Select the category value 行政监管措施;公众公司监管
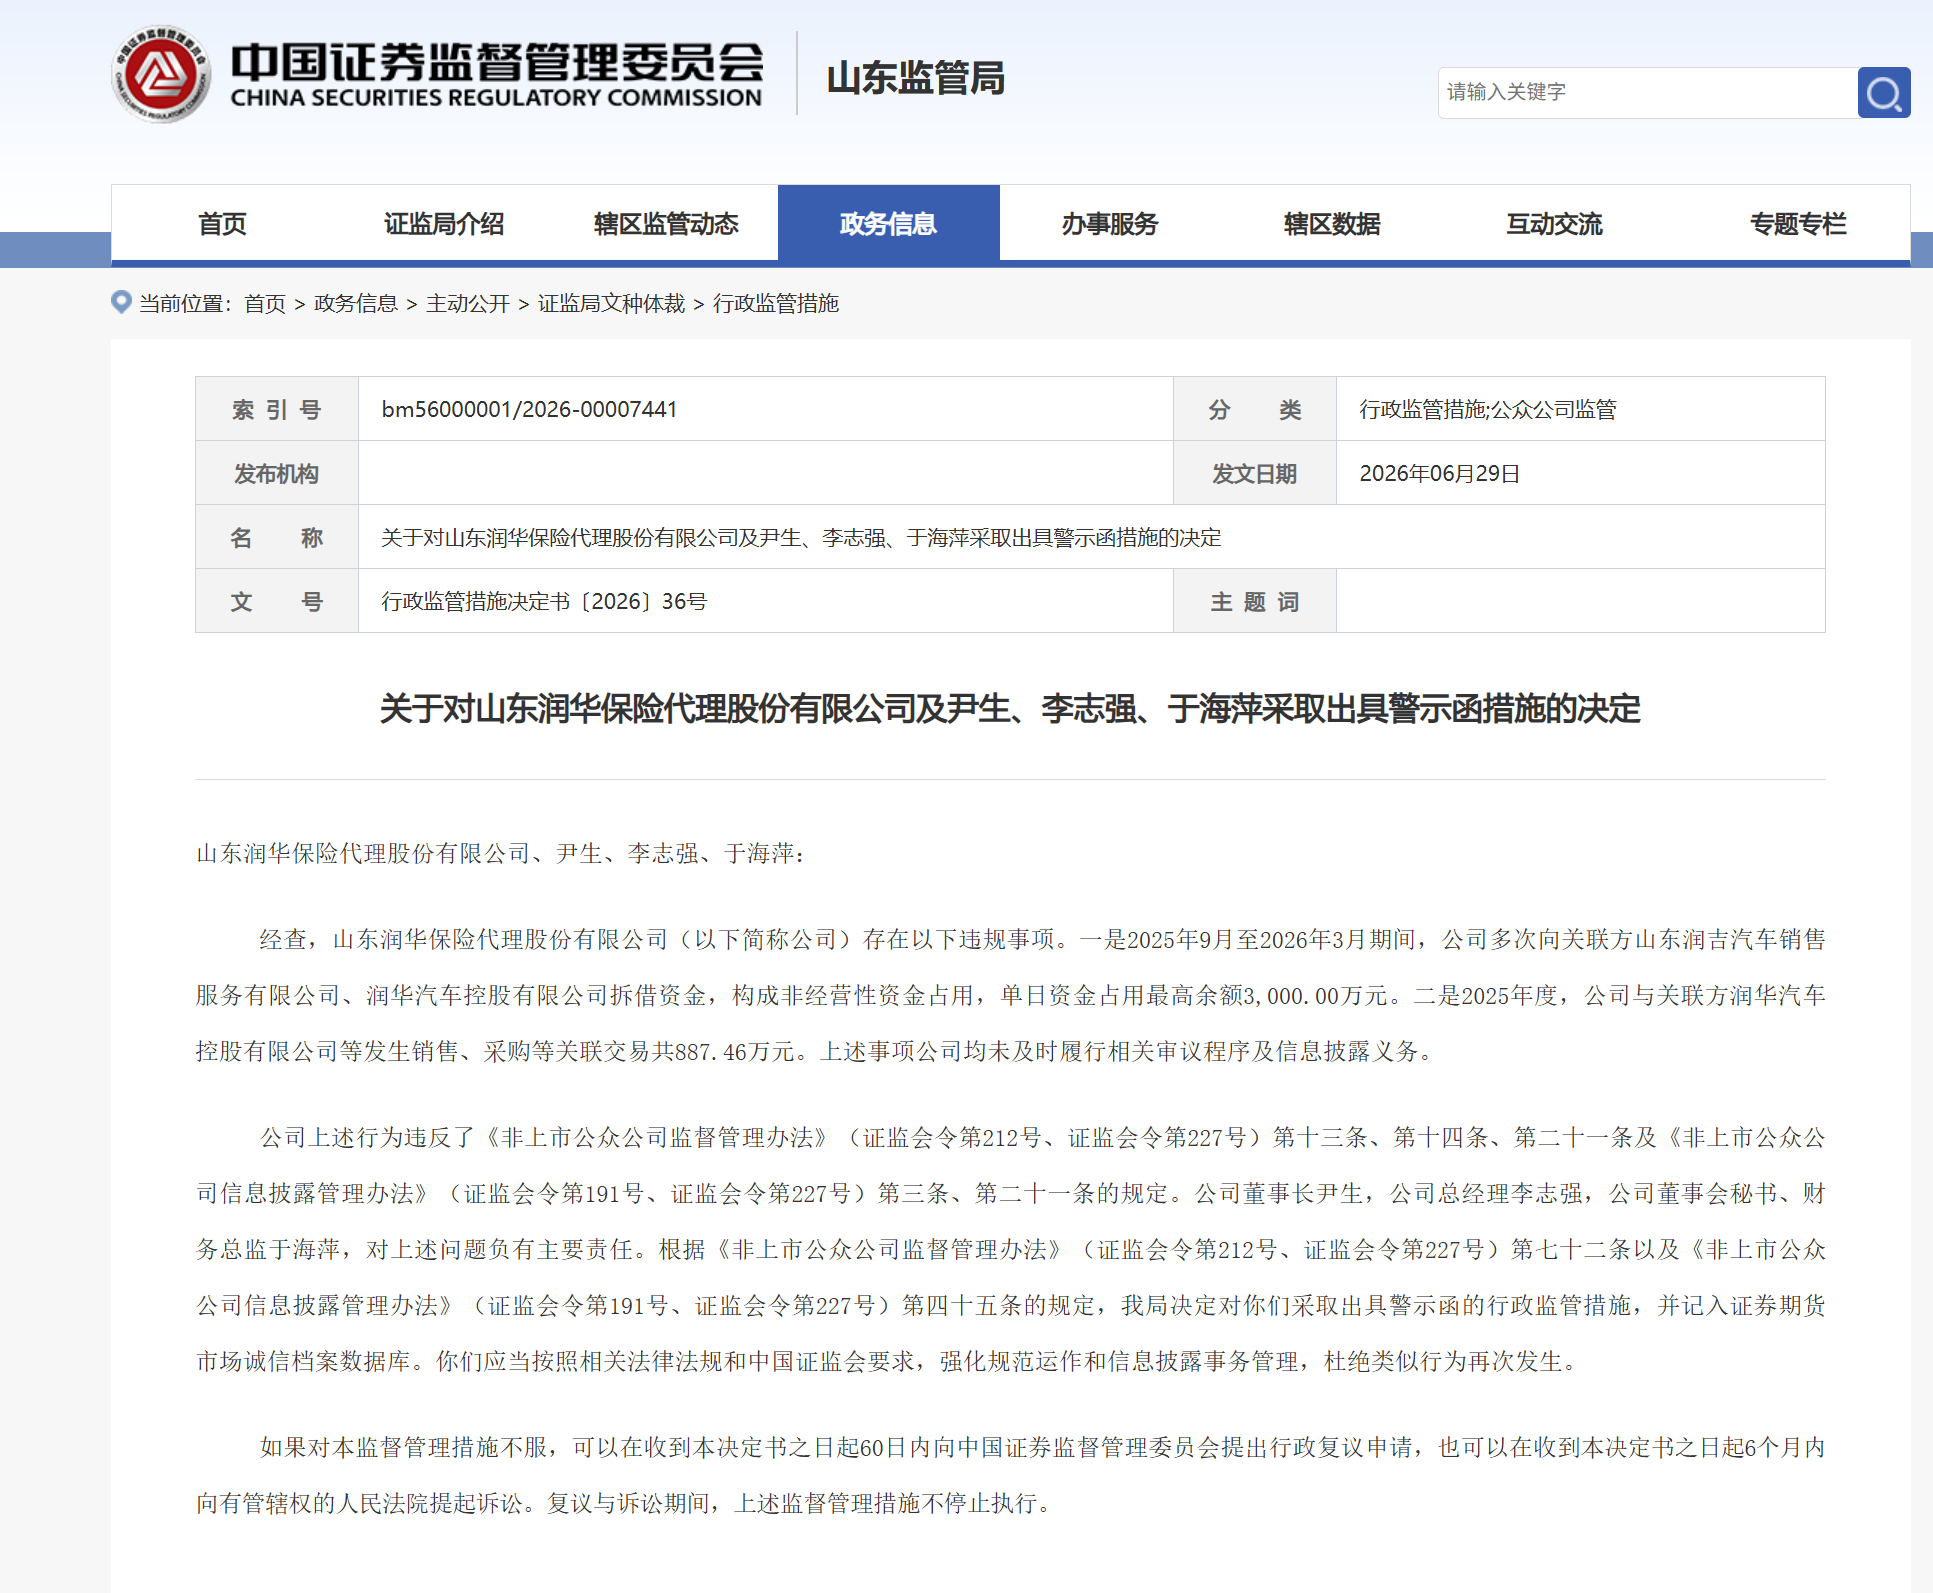 1488,409
